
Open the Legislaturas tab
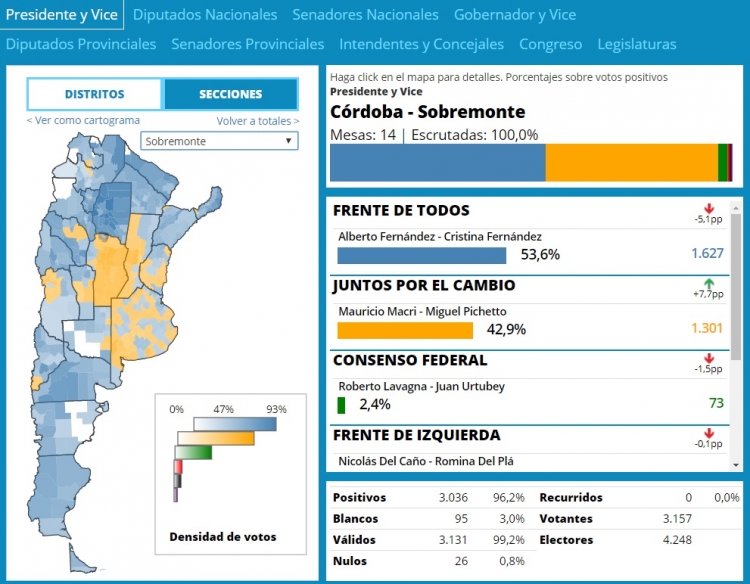tap(637, 44)
